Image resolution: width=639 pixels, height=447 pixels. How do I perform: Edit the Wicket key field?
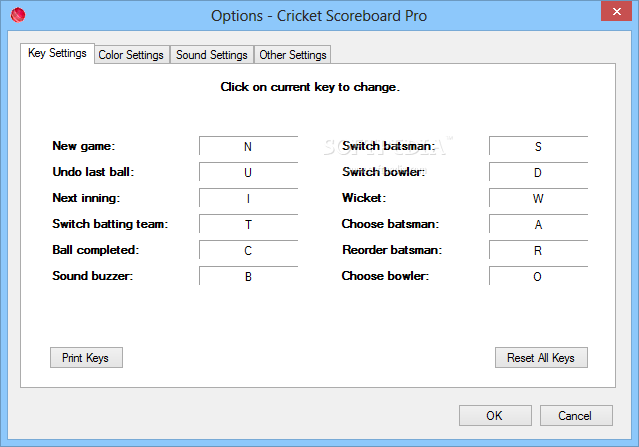click(x=538, y=198)
